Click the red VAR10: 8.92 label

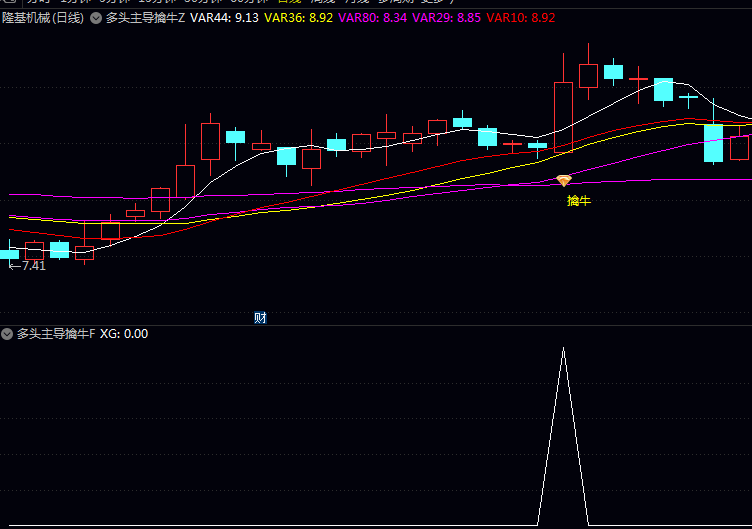pyautogui.click(x=521, y=18)
